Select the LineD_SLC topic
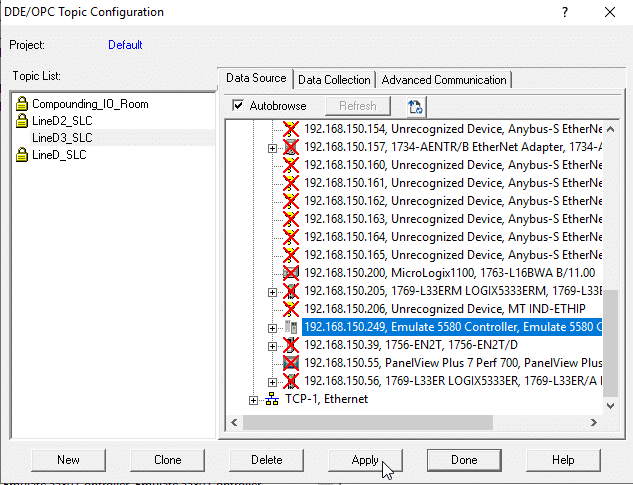Viewport: 633px width, 485px height. (x=59, y=155)
